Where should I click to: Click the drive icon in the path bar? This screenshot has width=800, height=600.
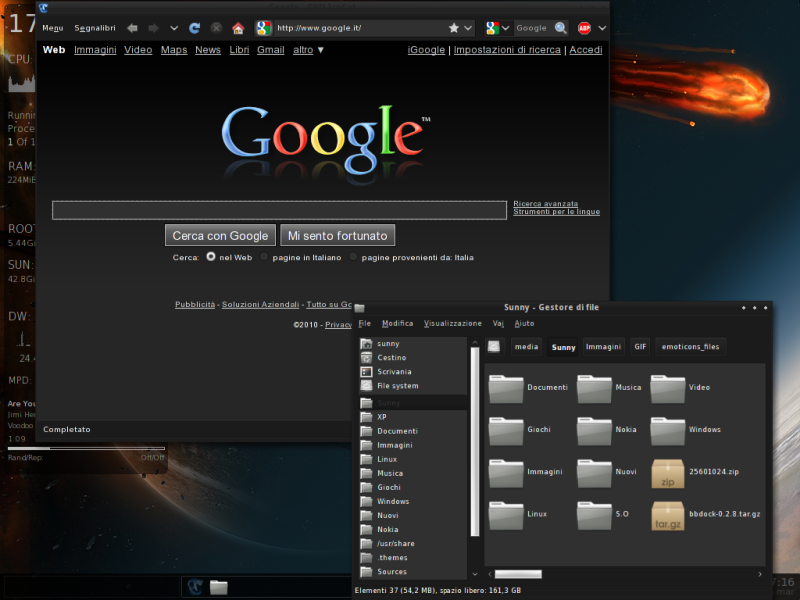coord(493,347)
